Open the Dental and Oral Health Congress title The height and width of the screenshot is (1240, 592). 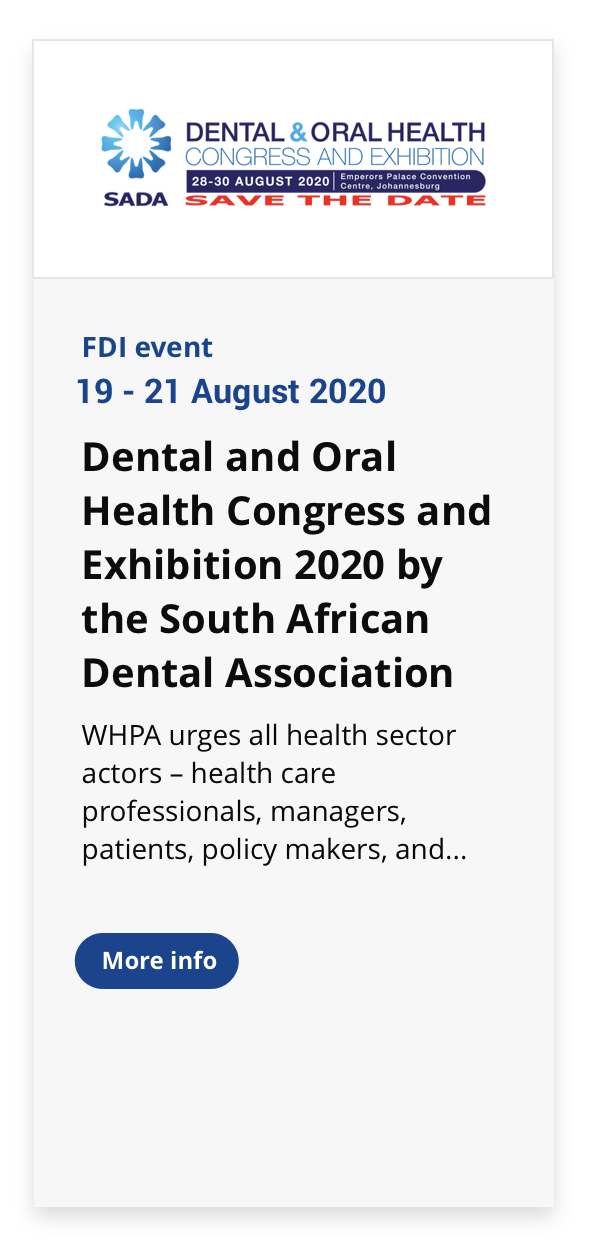(286, 565)
